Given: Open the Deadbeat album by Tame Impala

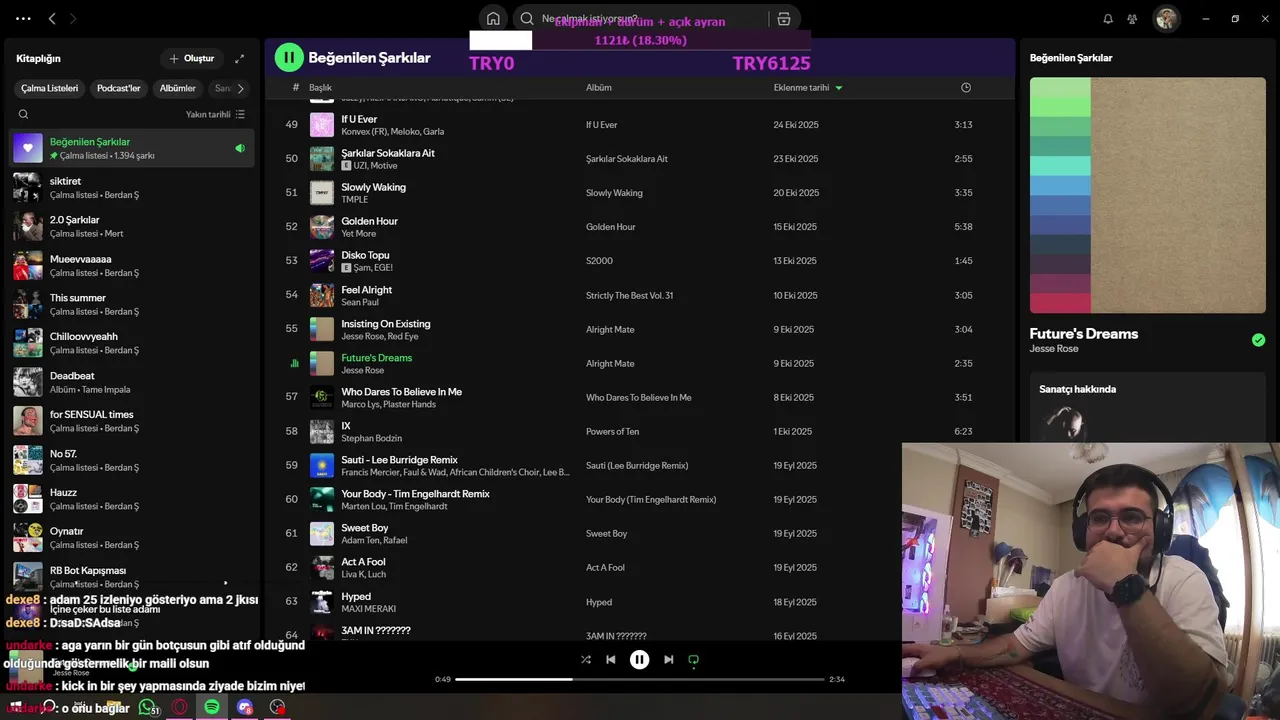Looking at the screenshot, I should tap(131, 382).
